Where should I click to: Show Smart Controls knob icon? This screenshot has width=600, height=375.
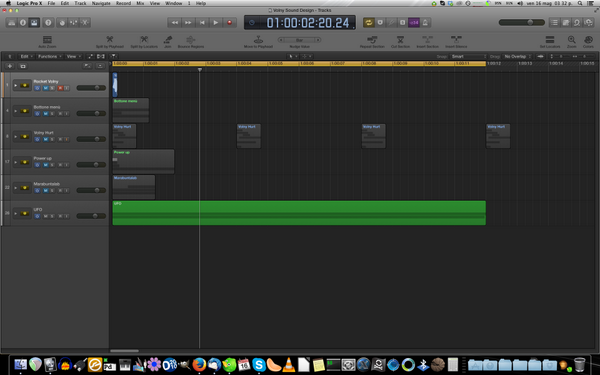click(x=62, y=23)
